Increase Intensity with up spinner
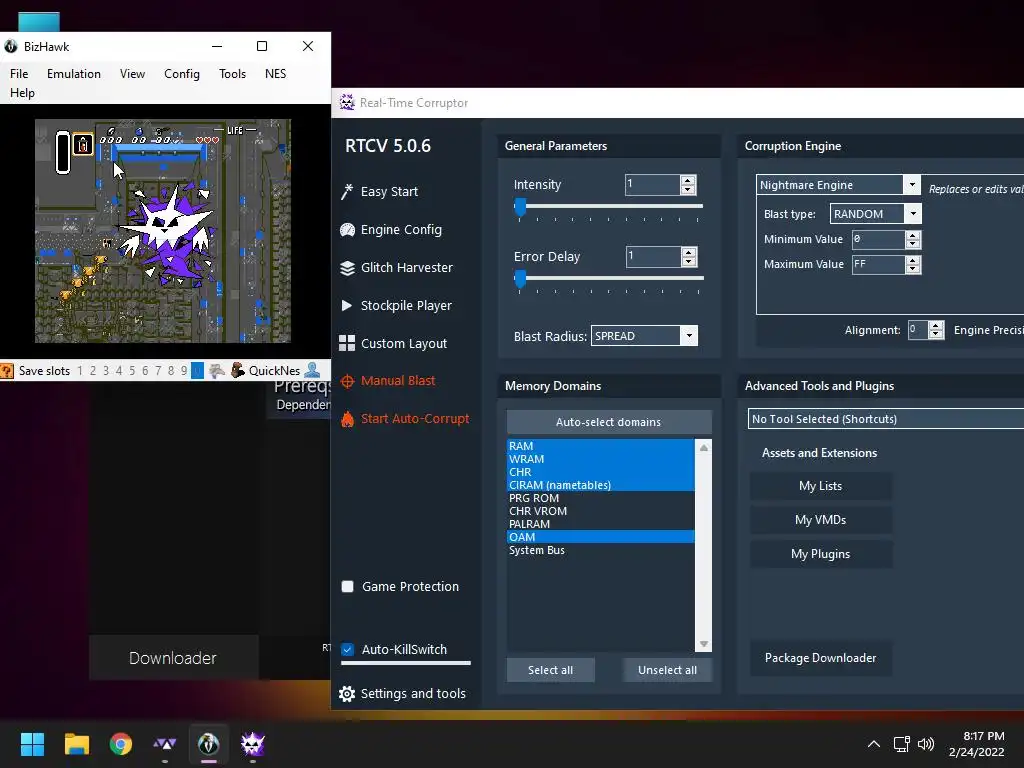Viewport: 1024px width, 768px height. click(x=688, y=180)
